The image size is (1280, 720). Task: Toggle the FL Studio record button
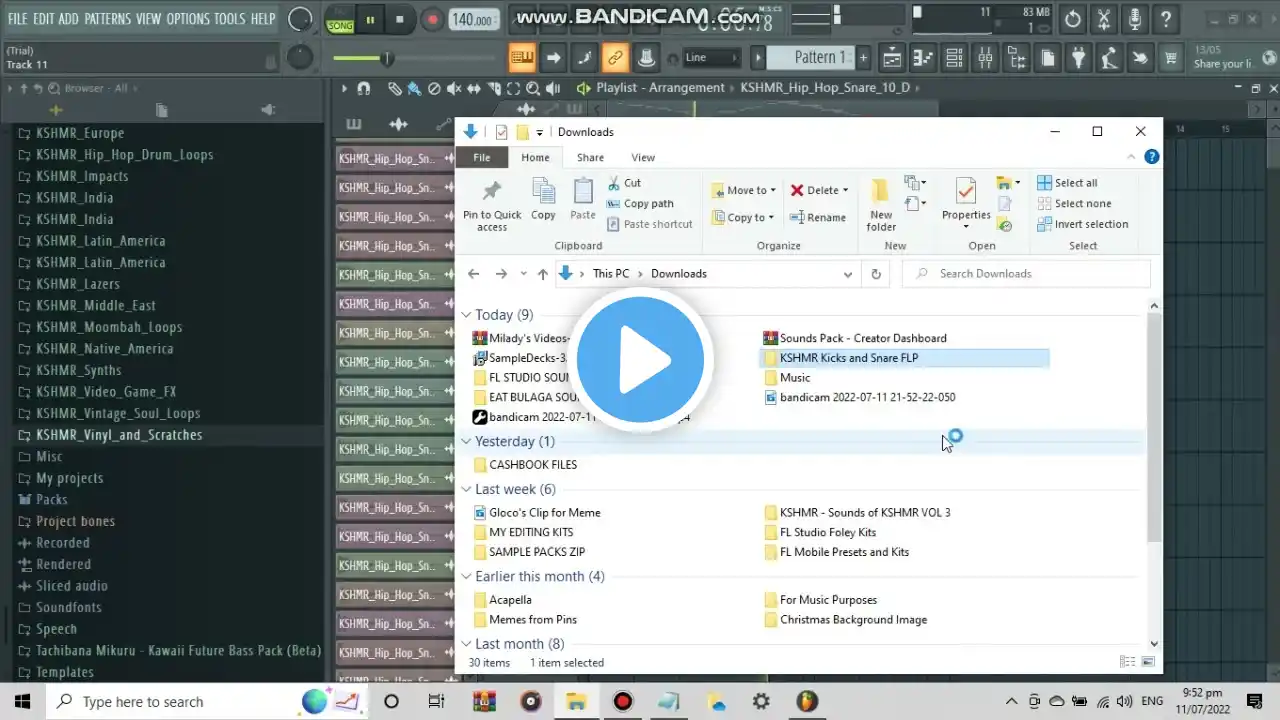pos(432,19)
